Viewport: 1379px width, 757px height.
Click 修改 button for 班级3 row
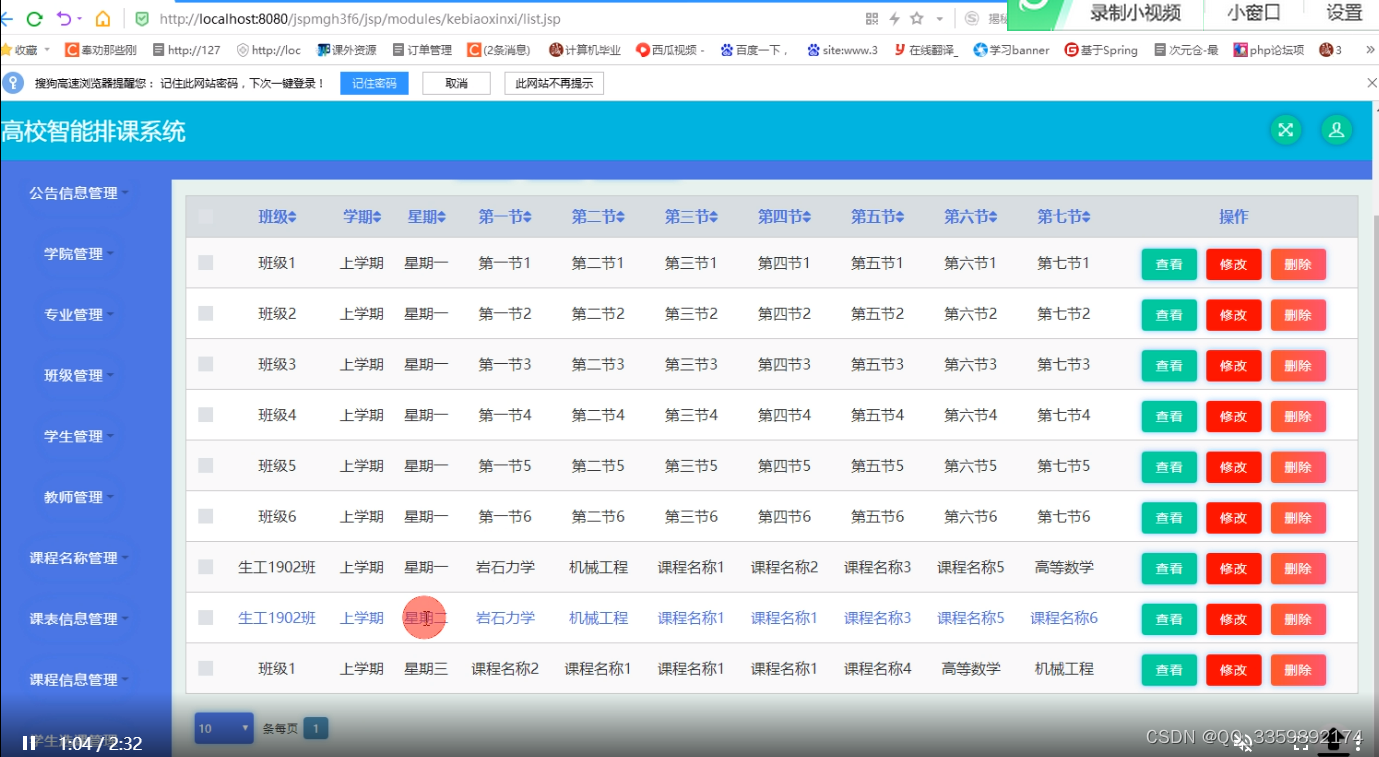point(1234,366)
